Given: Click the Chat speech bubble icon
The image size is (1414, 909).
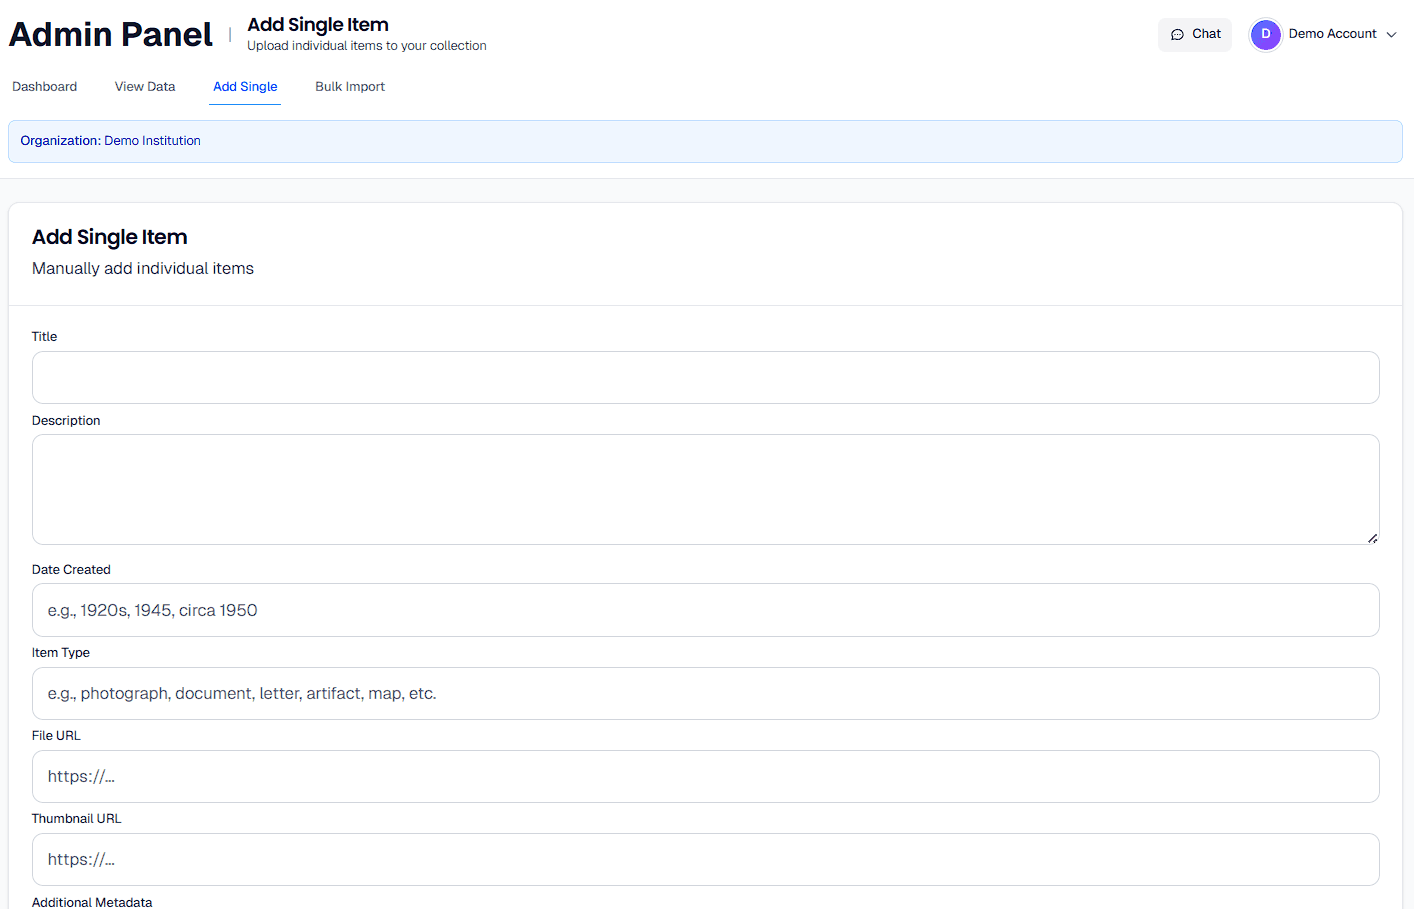Looking at the screenshot, I should pos(1177,34).
